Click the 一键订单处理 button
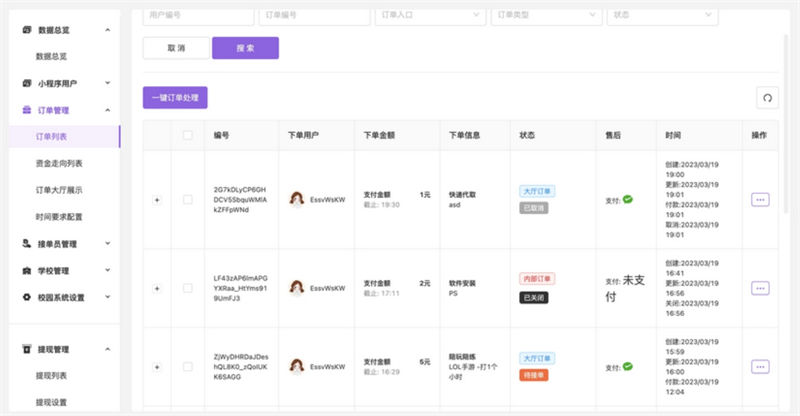Image resolution: width=800 pixels, height=416 pixels. [x=175, y=97]
